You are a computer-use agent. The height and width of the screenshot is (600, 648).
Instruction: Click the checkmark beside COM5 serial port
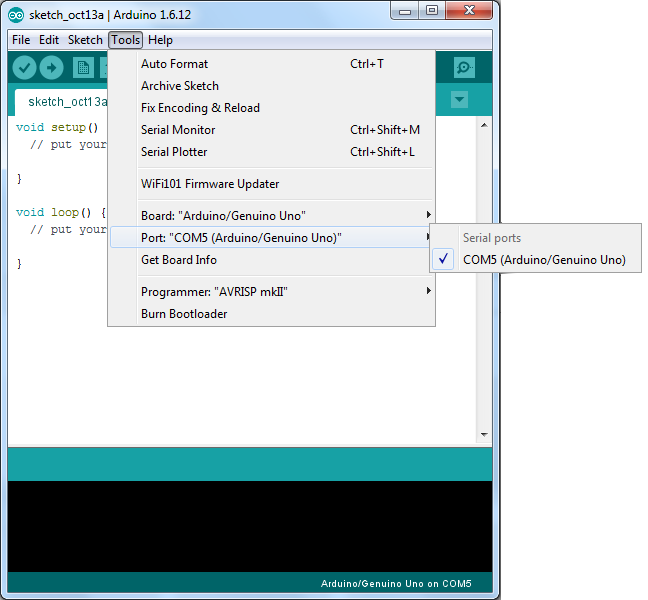click(443, 259)
